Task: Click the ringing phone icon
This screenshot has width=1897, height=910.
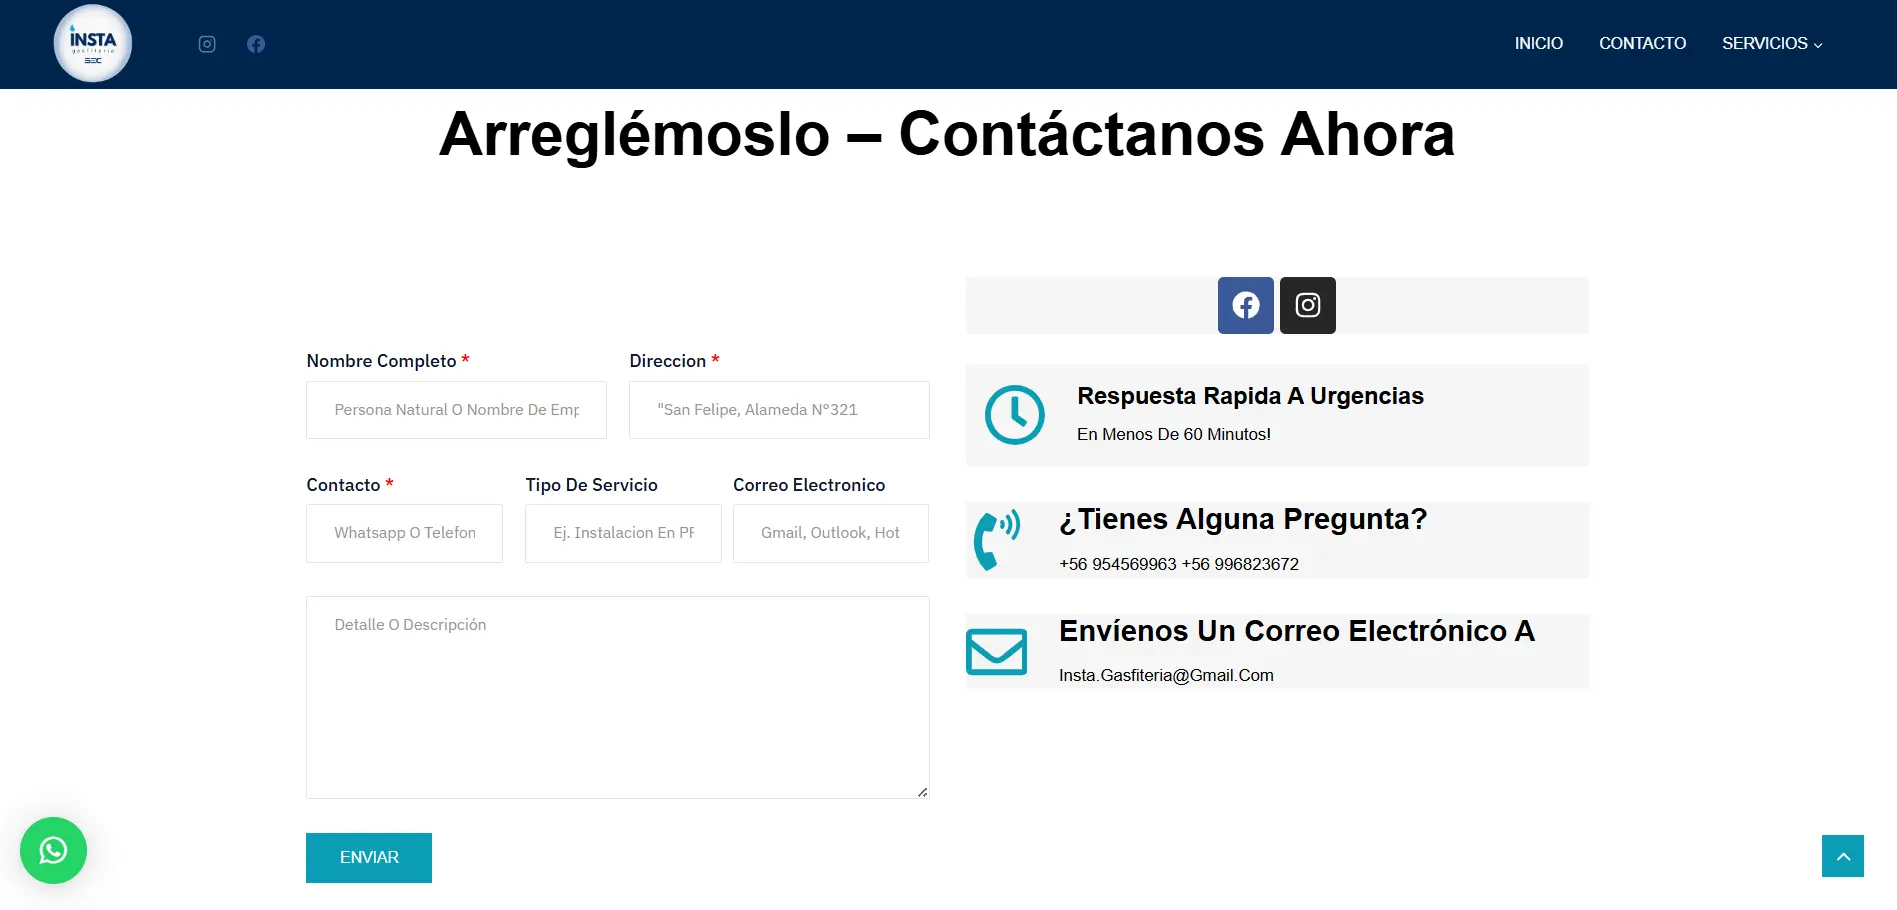Action: (x=996, y=540)
